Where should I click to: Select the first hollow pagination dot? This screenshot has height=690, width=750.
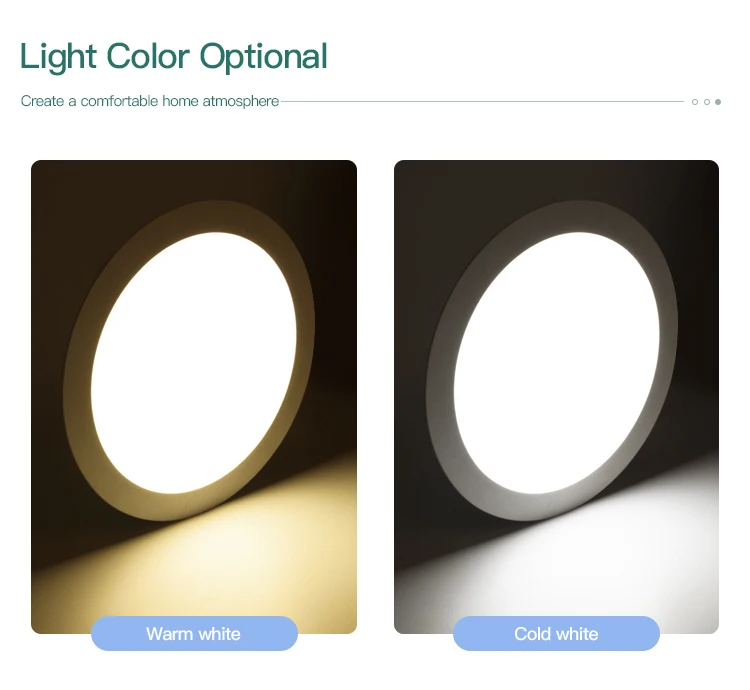click(x=695, y=102)
